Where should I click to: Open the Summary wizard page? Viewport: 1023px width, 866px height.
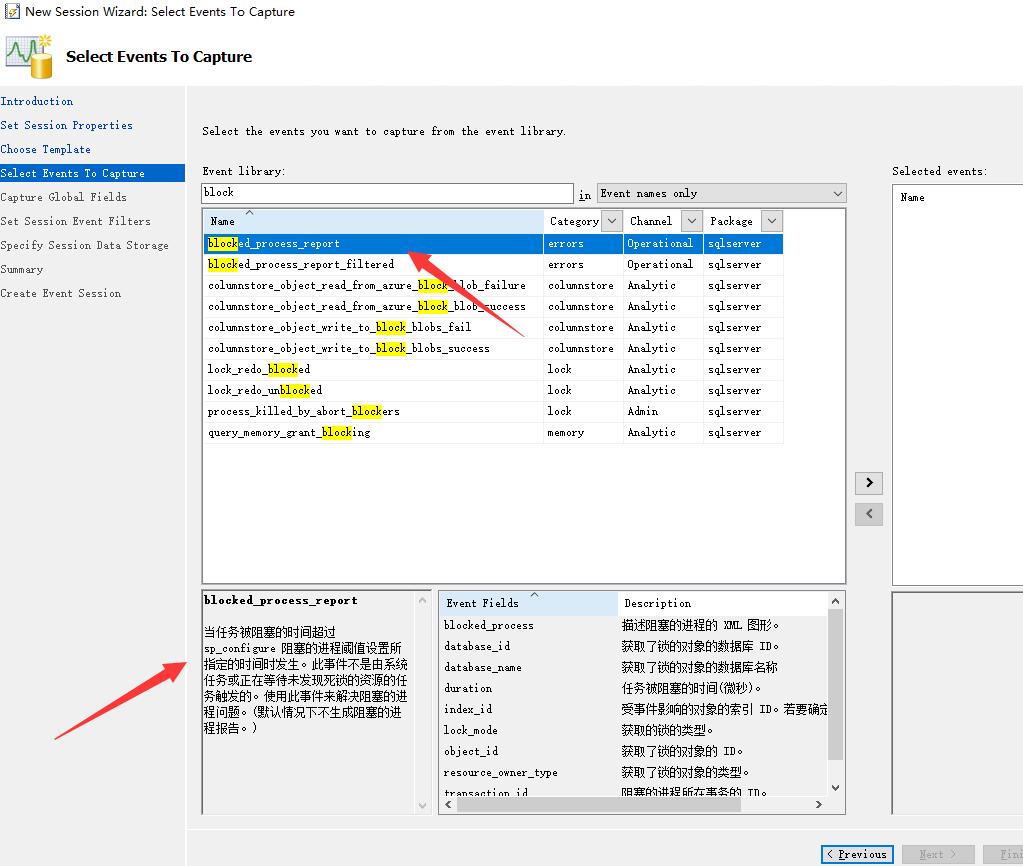(x=22, y=270)
